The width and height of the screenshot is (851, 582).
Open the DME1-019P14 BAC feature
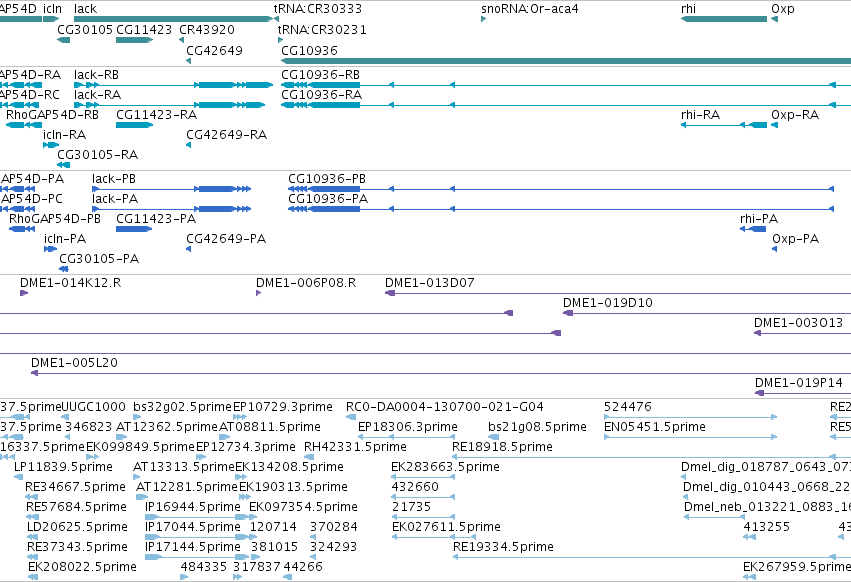click(x=803, y=393)
